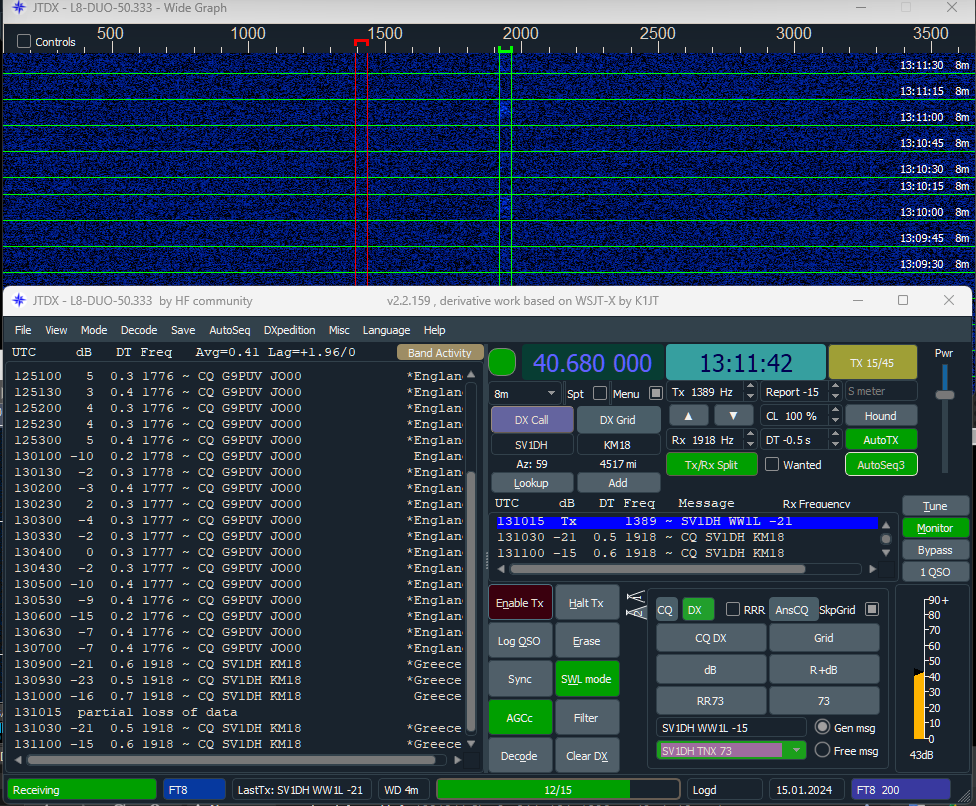Open the View menu

click(56, 330)
